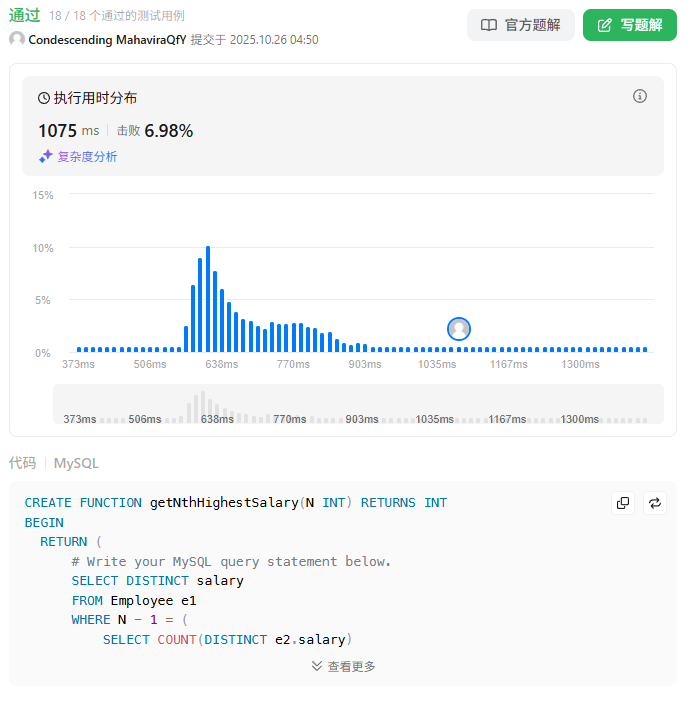Click the info icon in runtime panel
The image size is (696, 702).
point(640,96)
